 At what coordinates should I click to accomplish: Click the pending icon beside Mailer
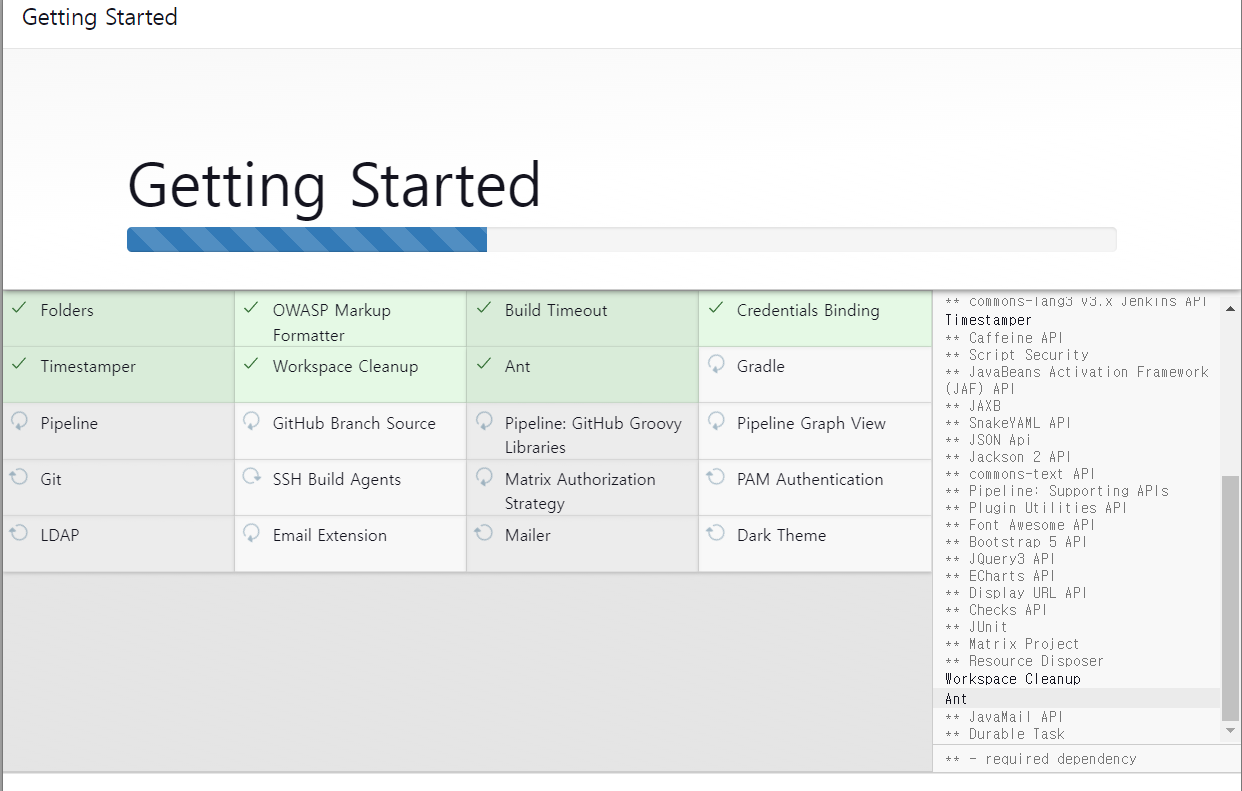coord(484,533)
